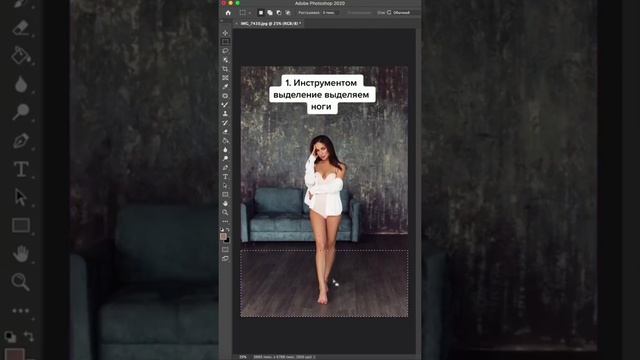
Task: Select the Quick Selection tool
Action: (x=225, y=60)
